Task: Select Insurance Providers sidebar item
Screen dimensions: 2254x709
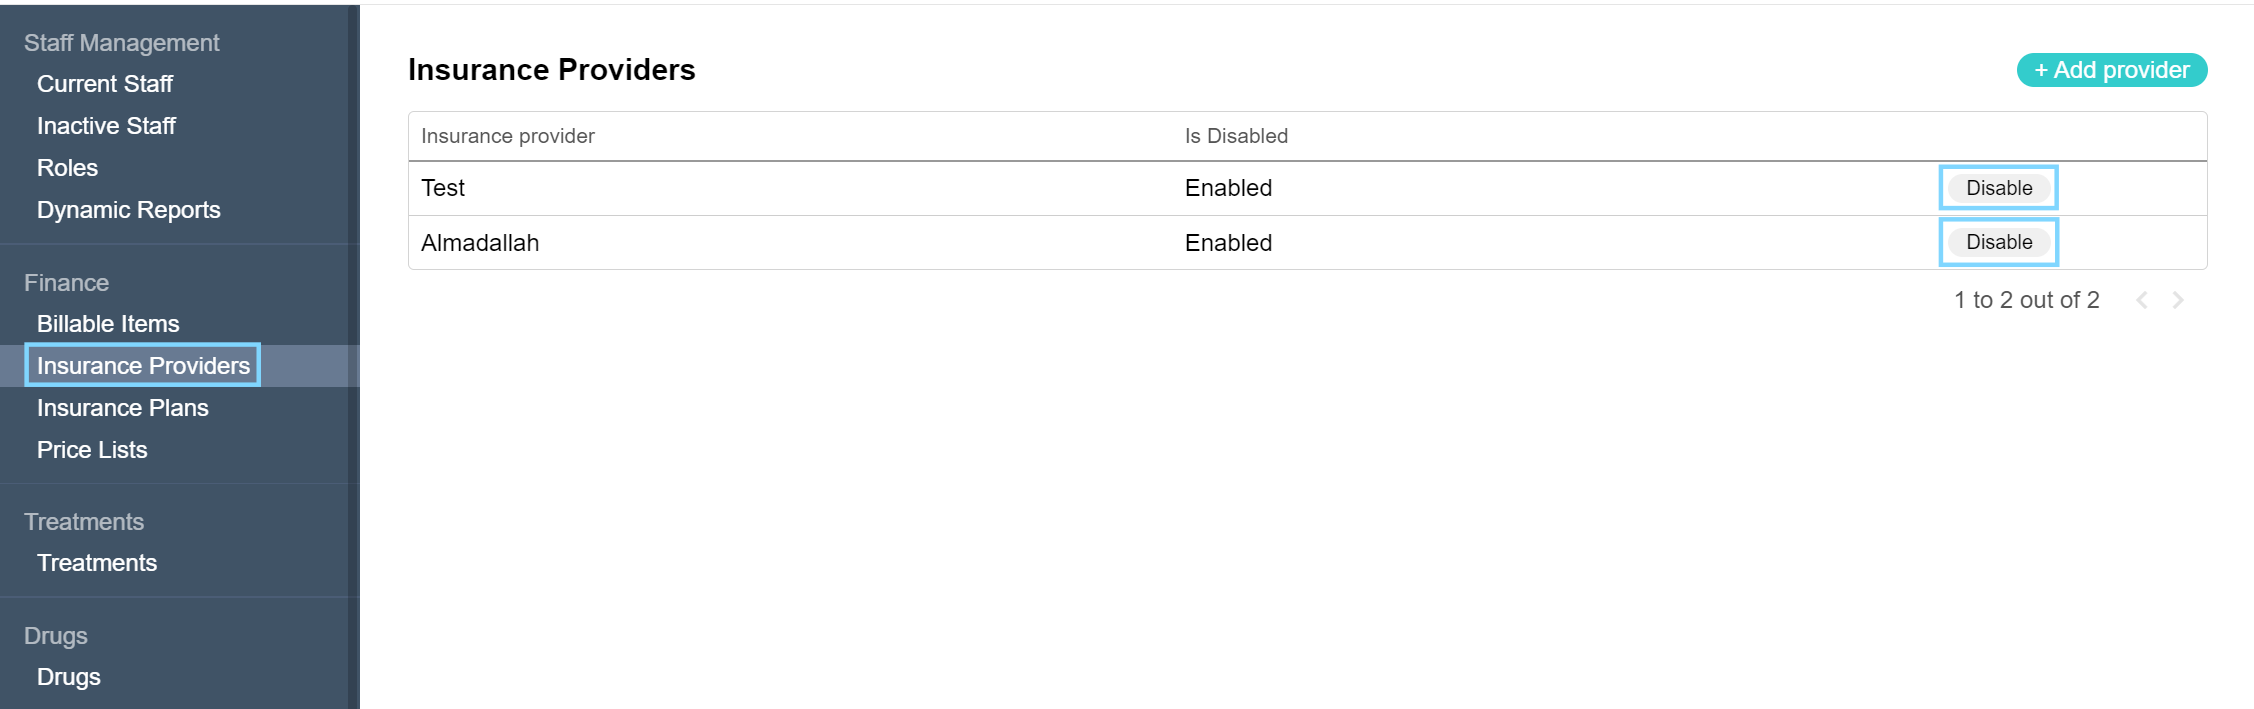Action: point(143,366)
